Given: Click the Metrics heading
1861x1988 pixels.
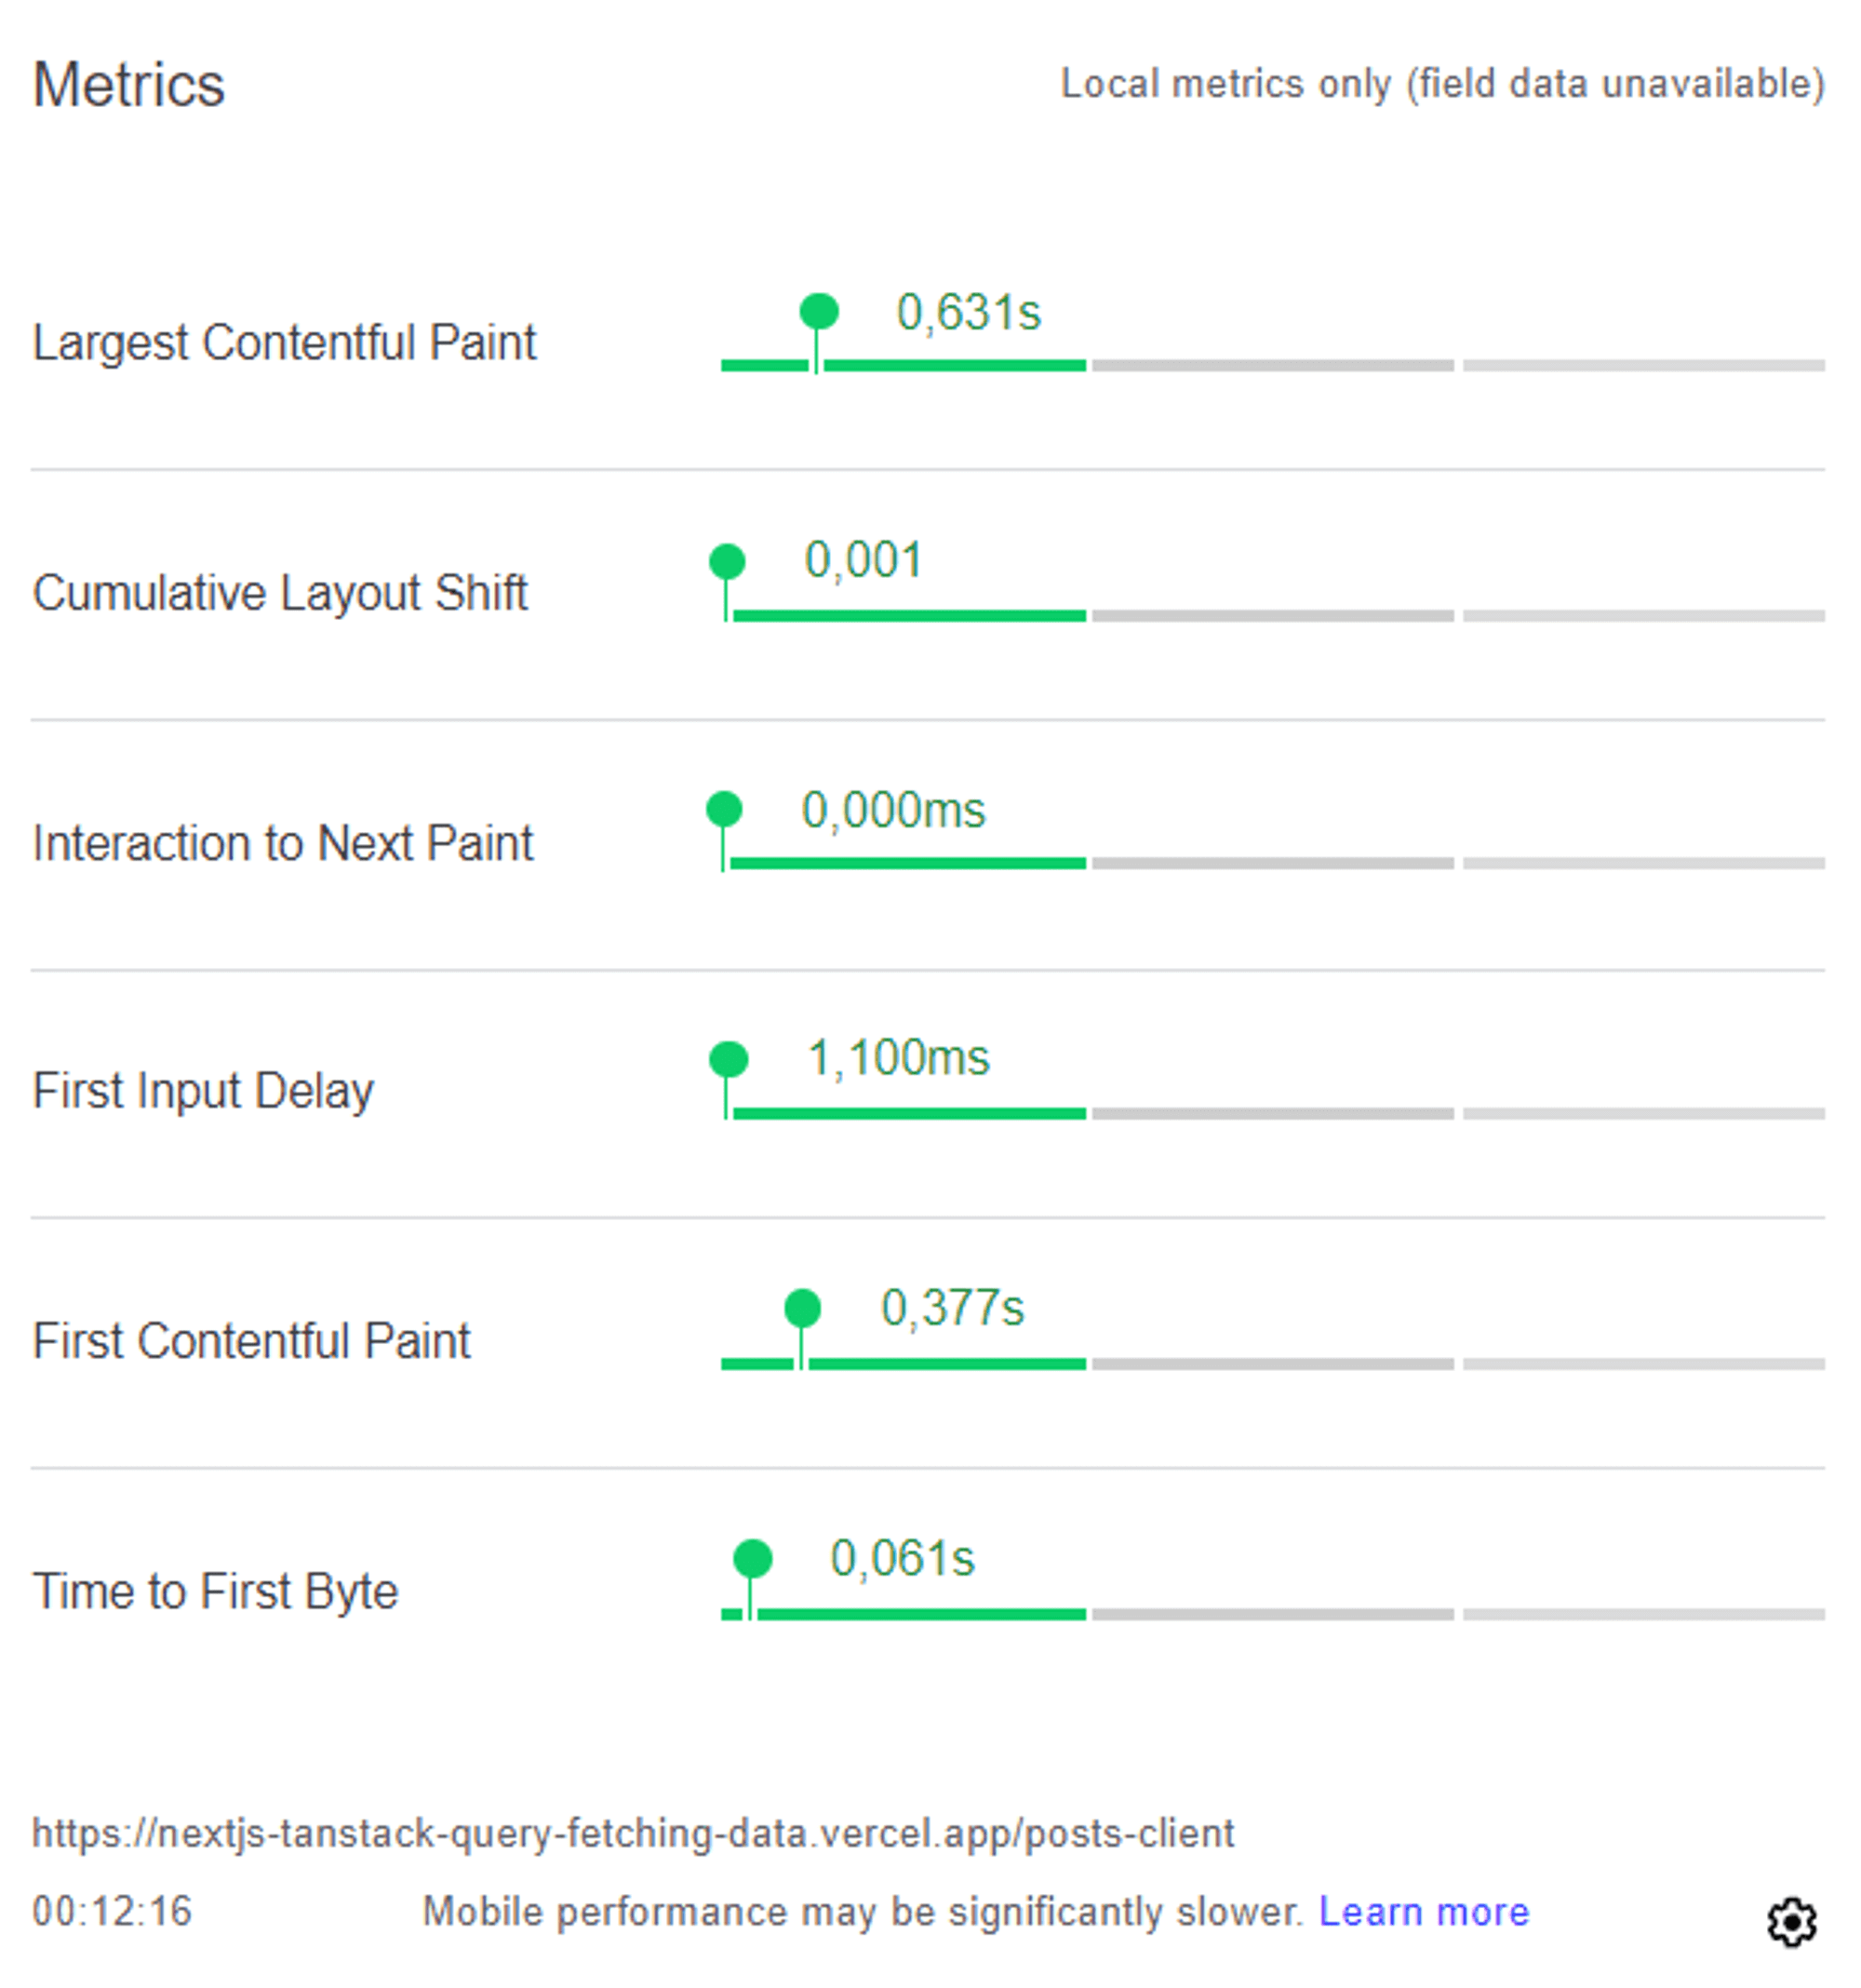Looking at the screenshot, I should [129, 84].
